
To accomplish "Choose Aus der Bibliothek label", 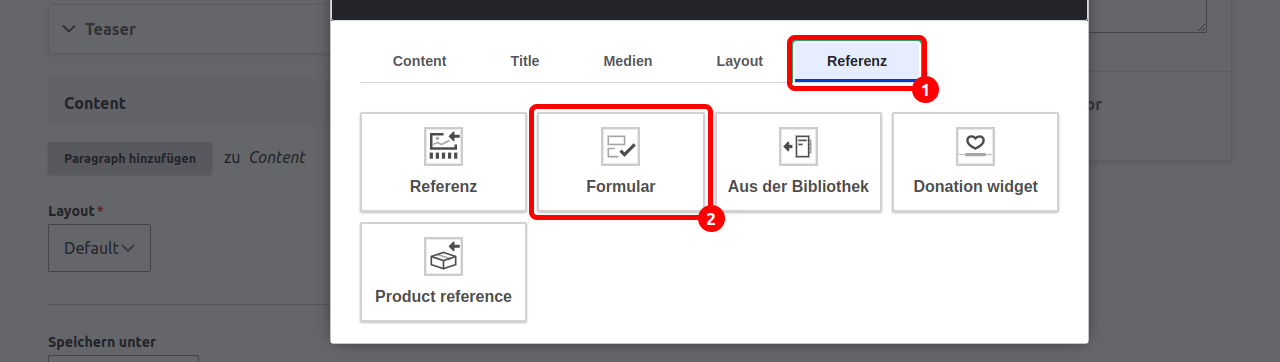I will 798,186.
